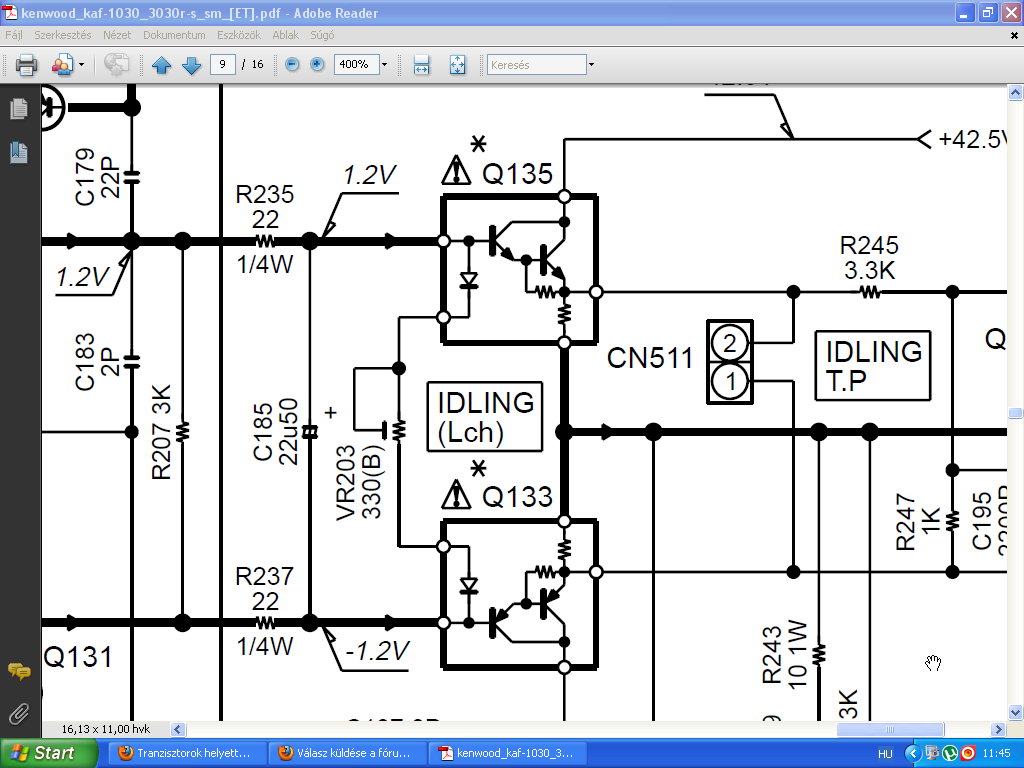Open the Fájl menu
This screenshot has width=1024, height=768.
point(14,35)
